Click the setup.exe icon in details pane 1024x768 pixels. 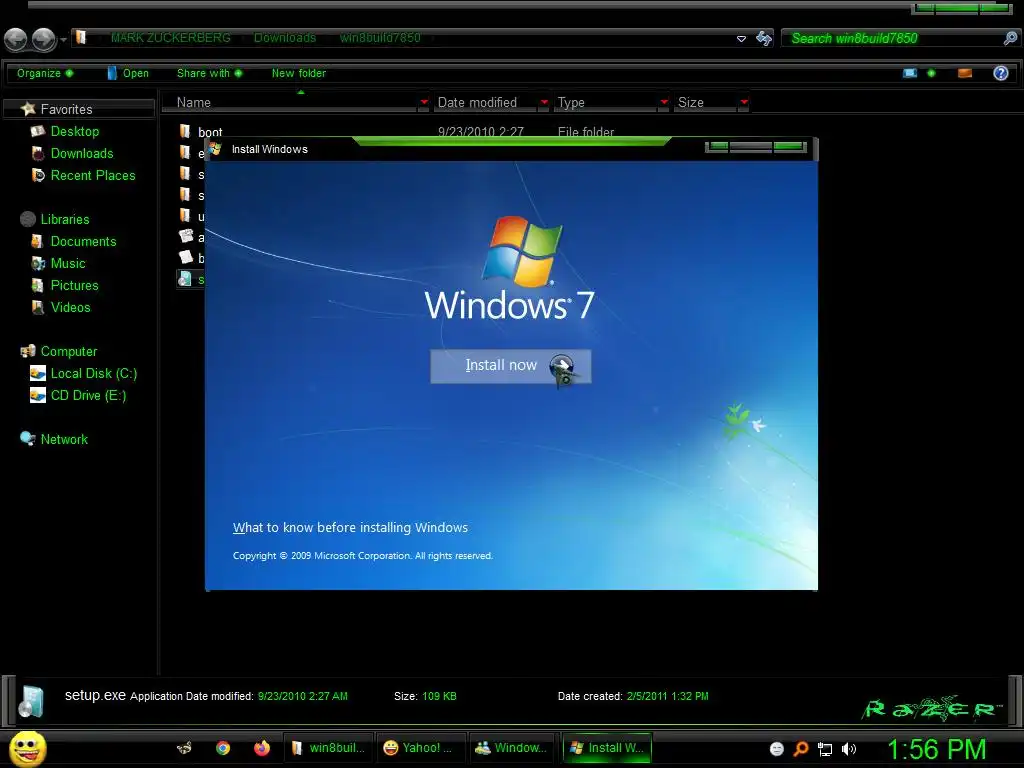point(31,702)
